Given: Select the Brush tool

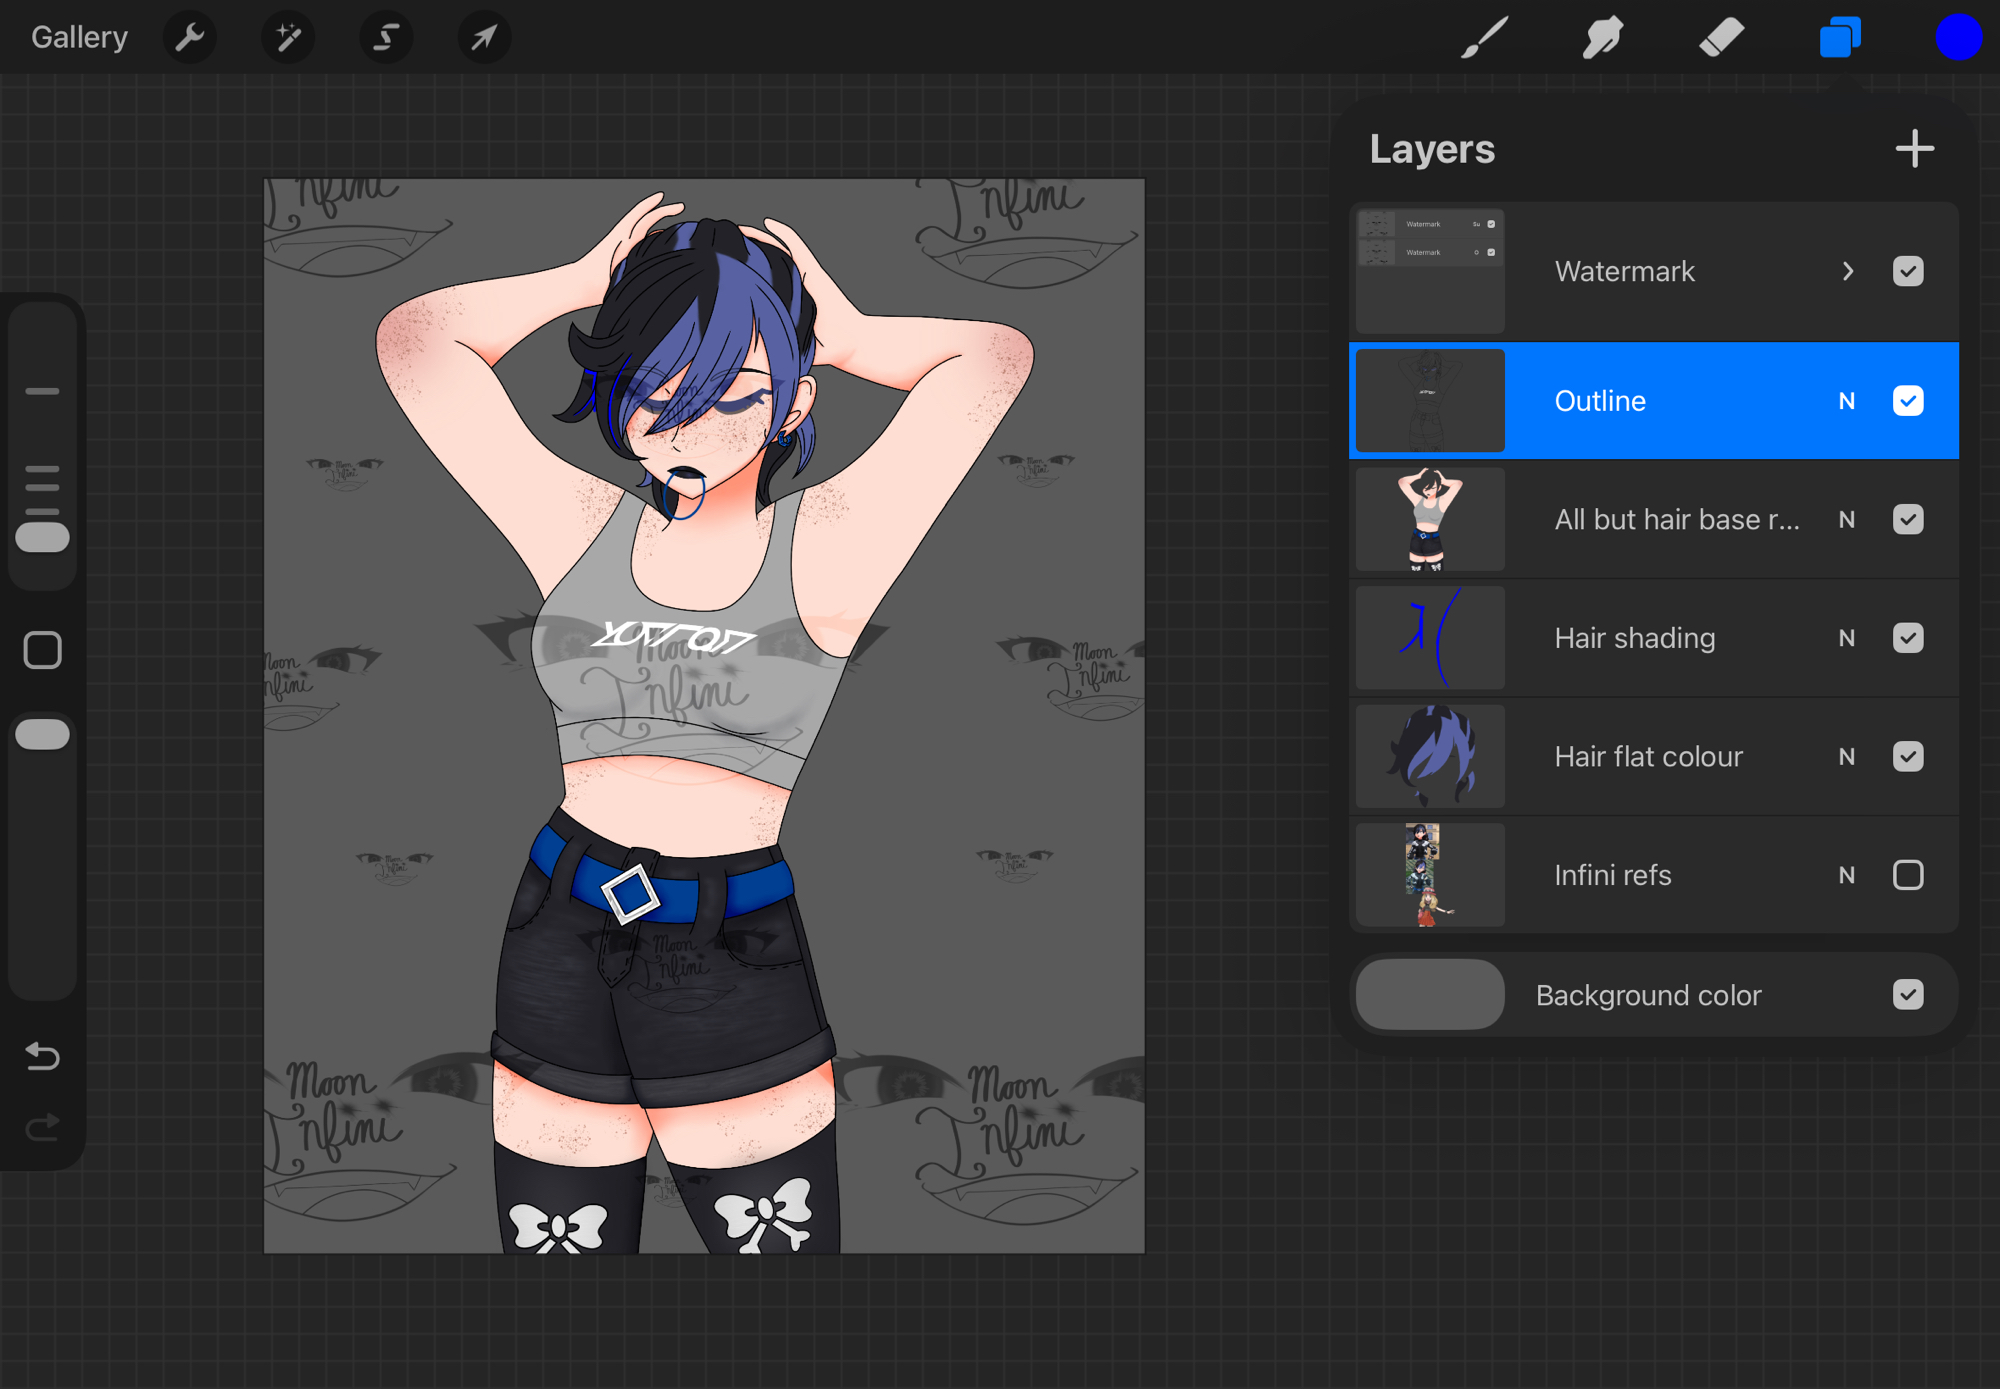Looking at the screenshot, I should tap(1484, 38).
